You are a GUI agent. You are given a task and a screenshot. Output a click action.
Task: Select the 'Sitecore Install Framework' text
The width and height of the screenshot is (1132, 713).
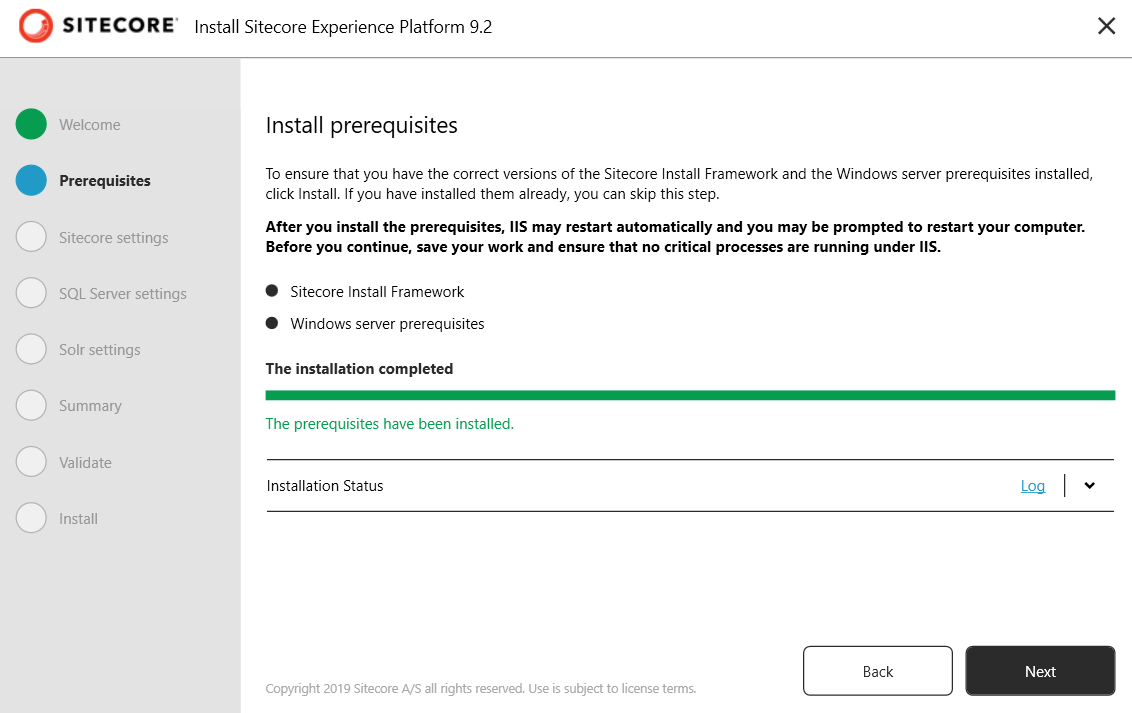(377, 292)
